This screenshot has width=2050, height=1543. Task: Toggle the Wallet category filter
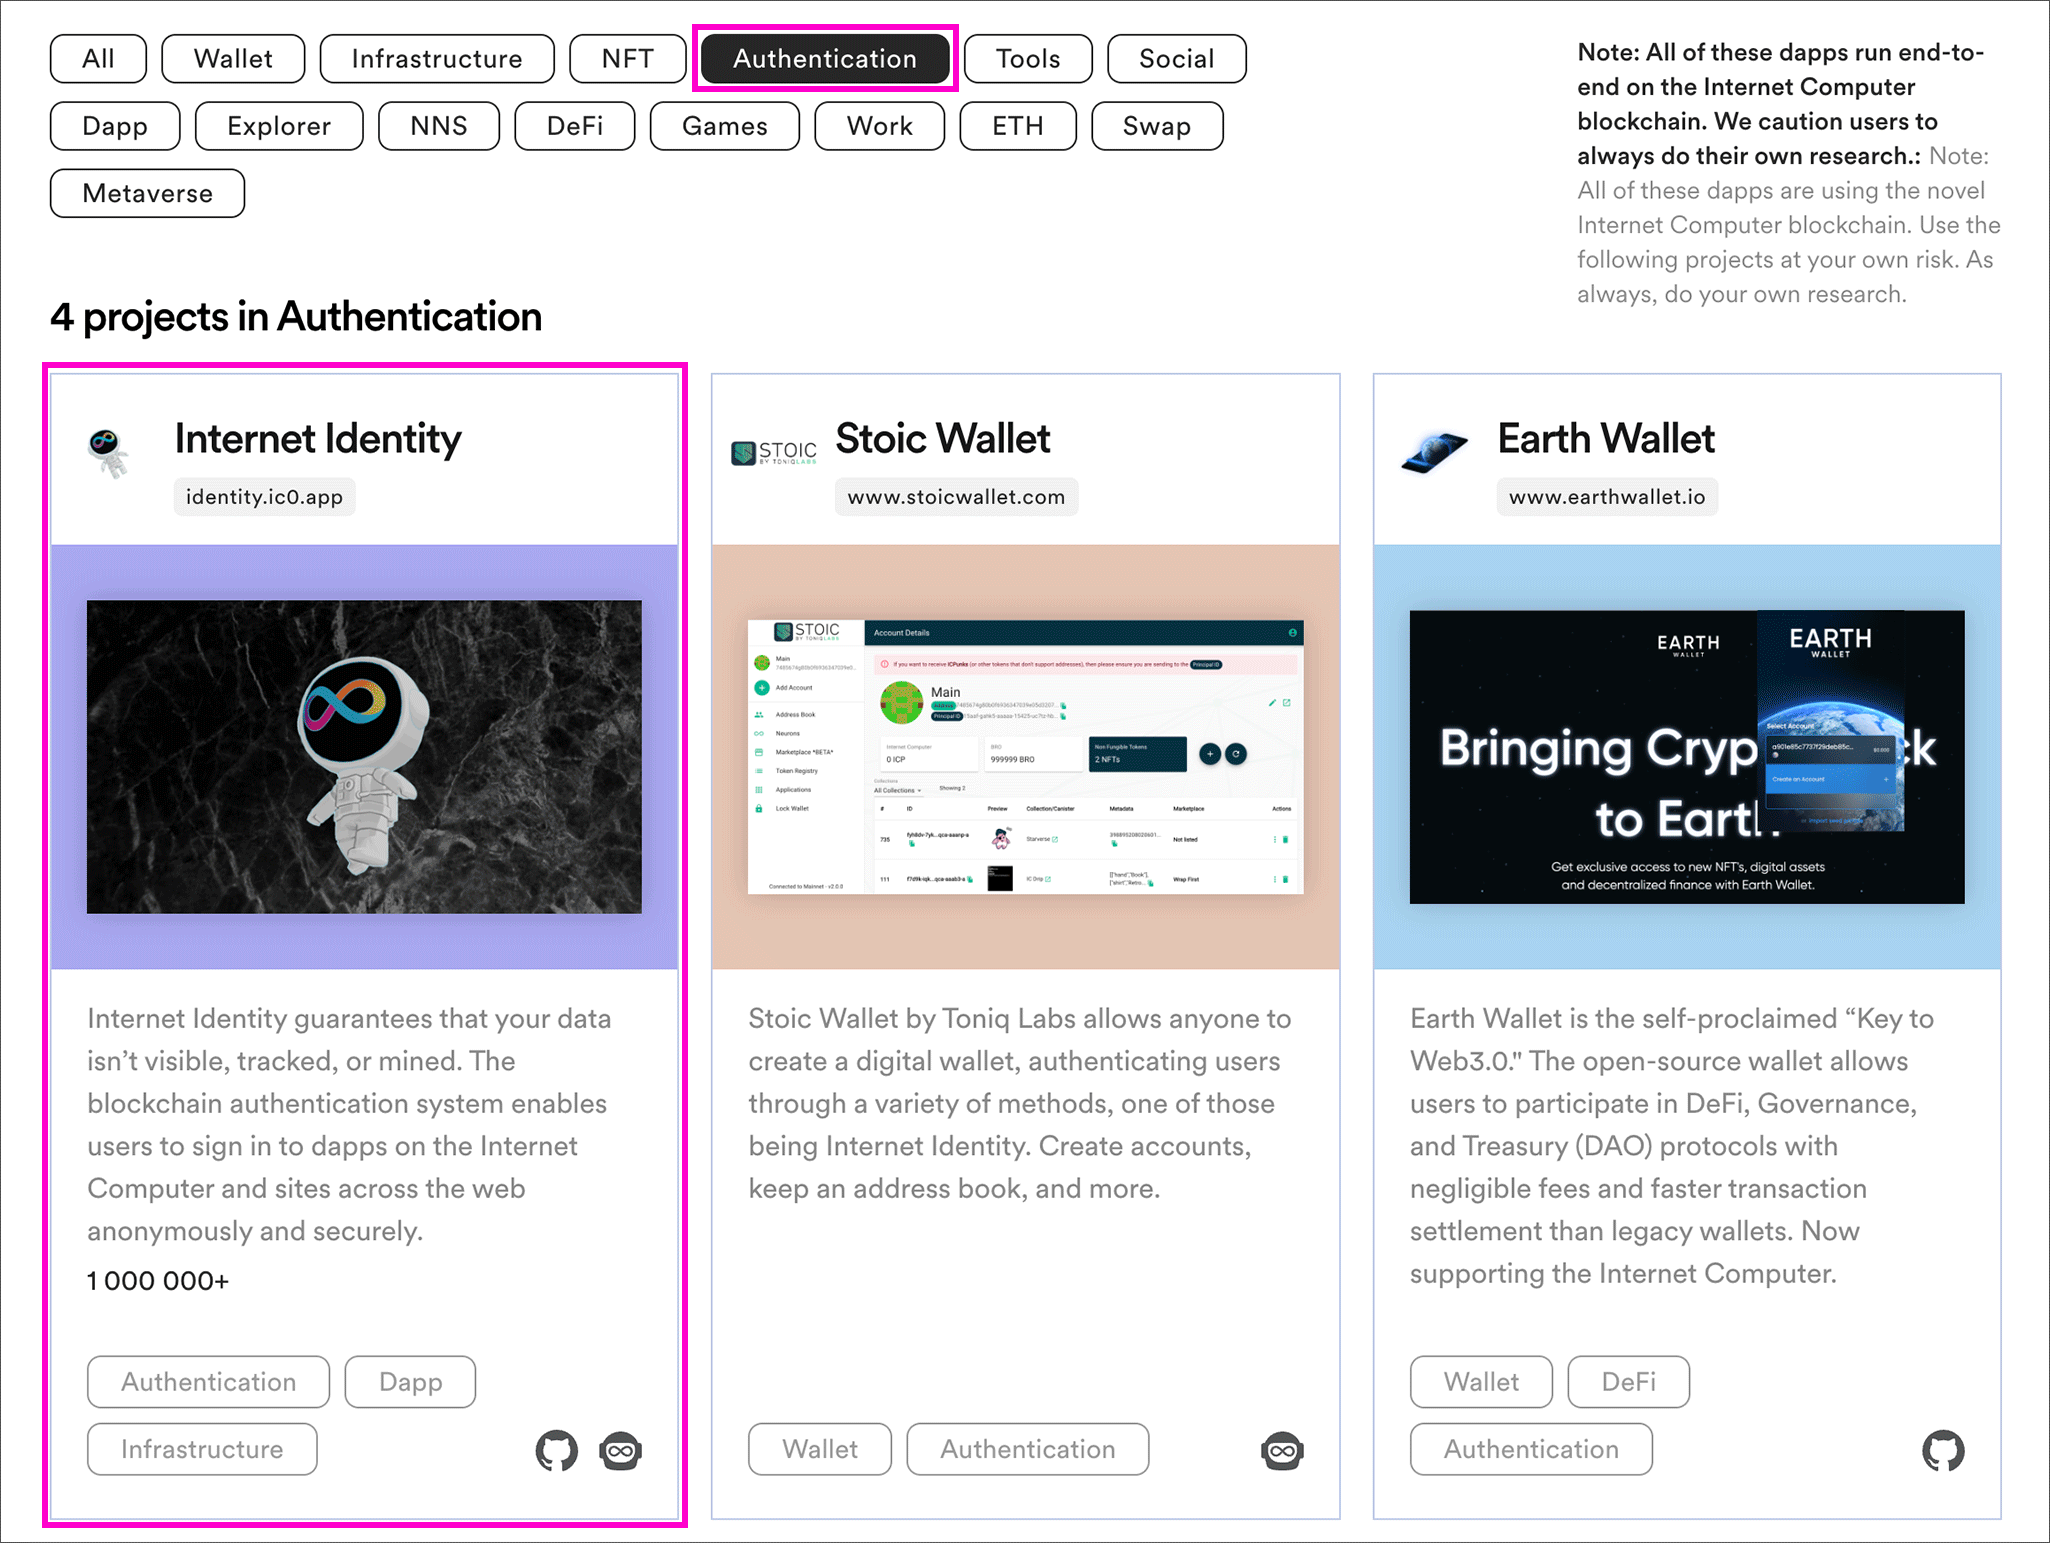233,59
